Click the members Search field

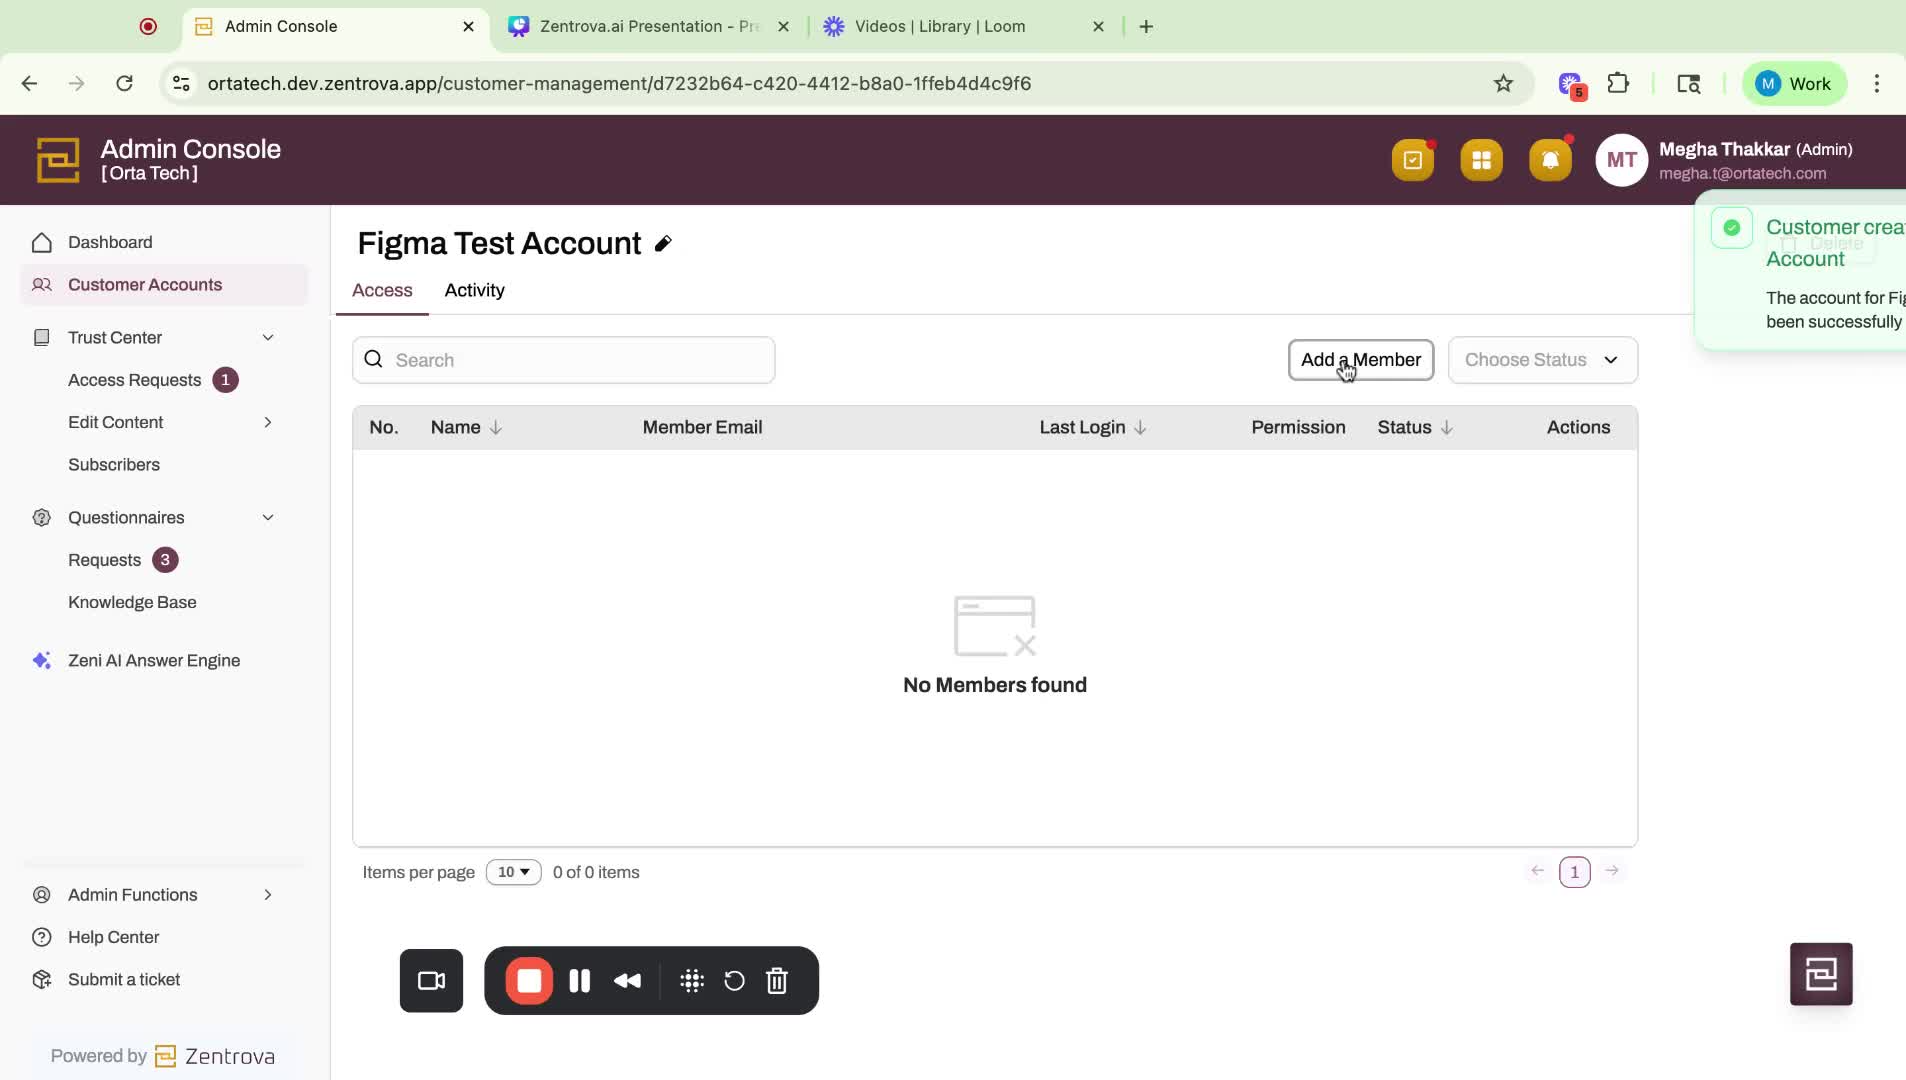(563, 360)
